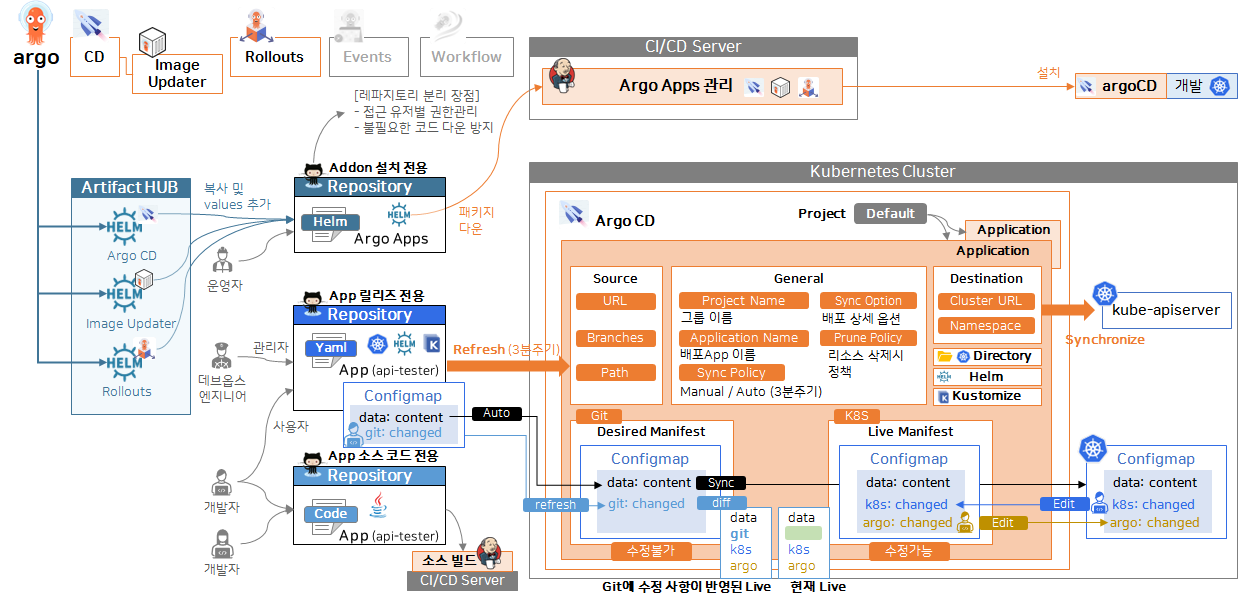
Task: Click Kubernetes icon beside kube-apiserver
Action: [1104, 294]
